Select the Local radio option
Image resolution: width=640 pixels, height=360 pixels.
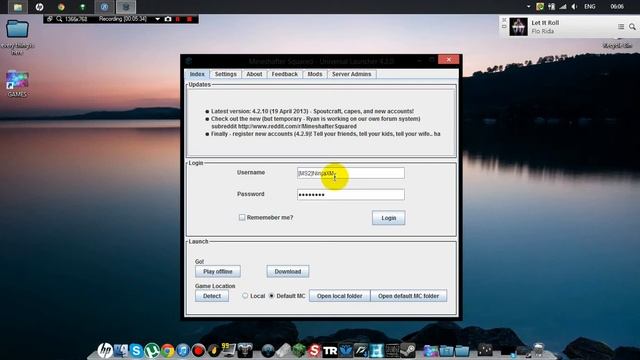point(245,296)
